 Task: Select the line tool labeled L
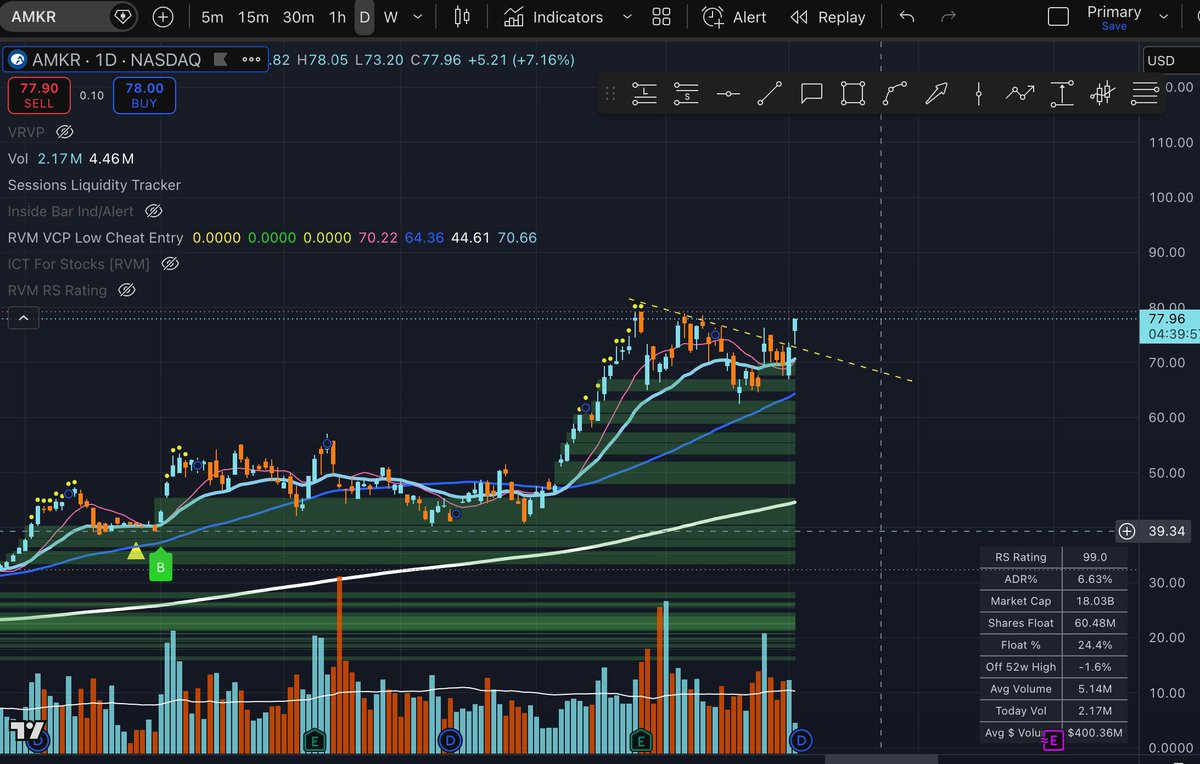click(644, 94)
